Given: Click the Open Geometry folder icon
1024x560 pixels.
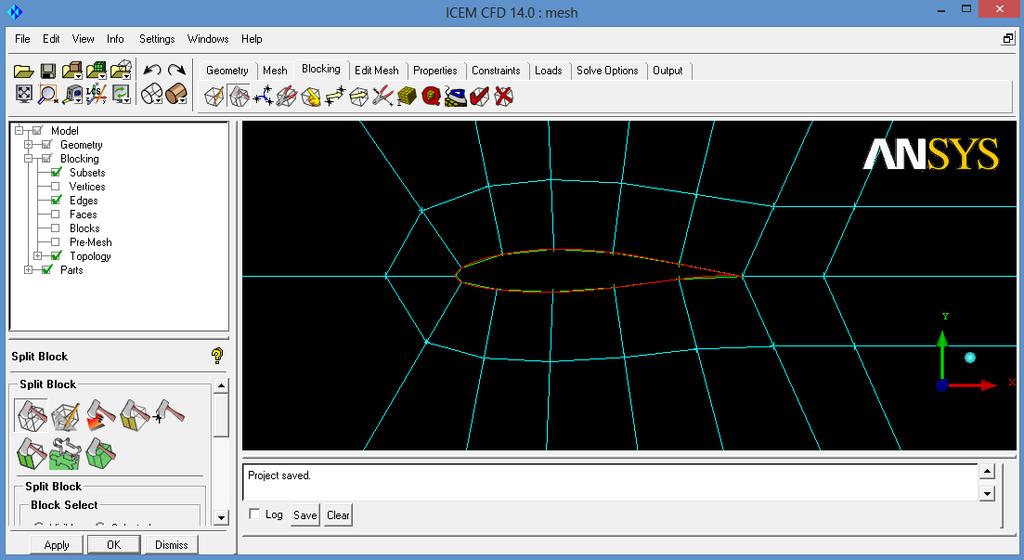Looking at the screenshot, I should 72,70.
